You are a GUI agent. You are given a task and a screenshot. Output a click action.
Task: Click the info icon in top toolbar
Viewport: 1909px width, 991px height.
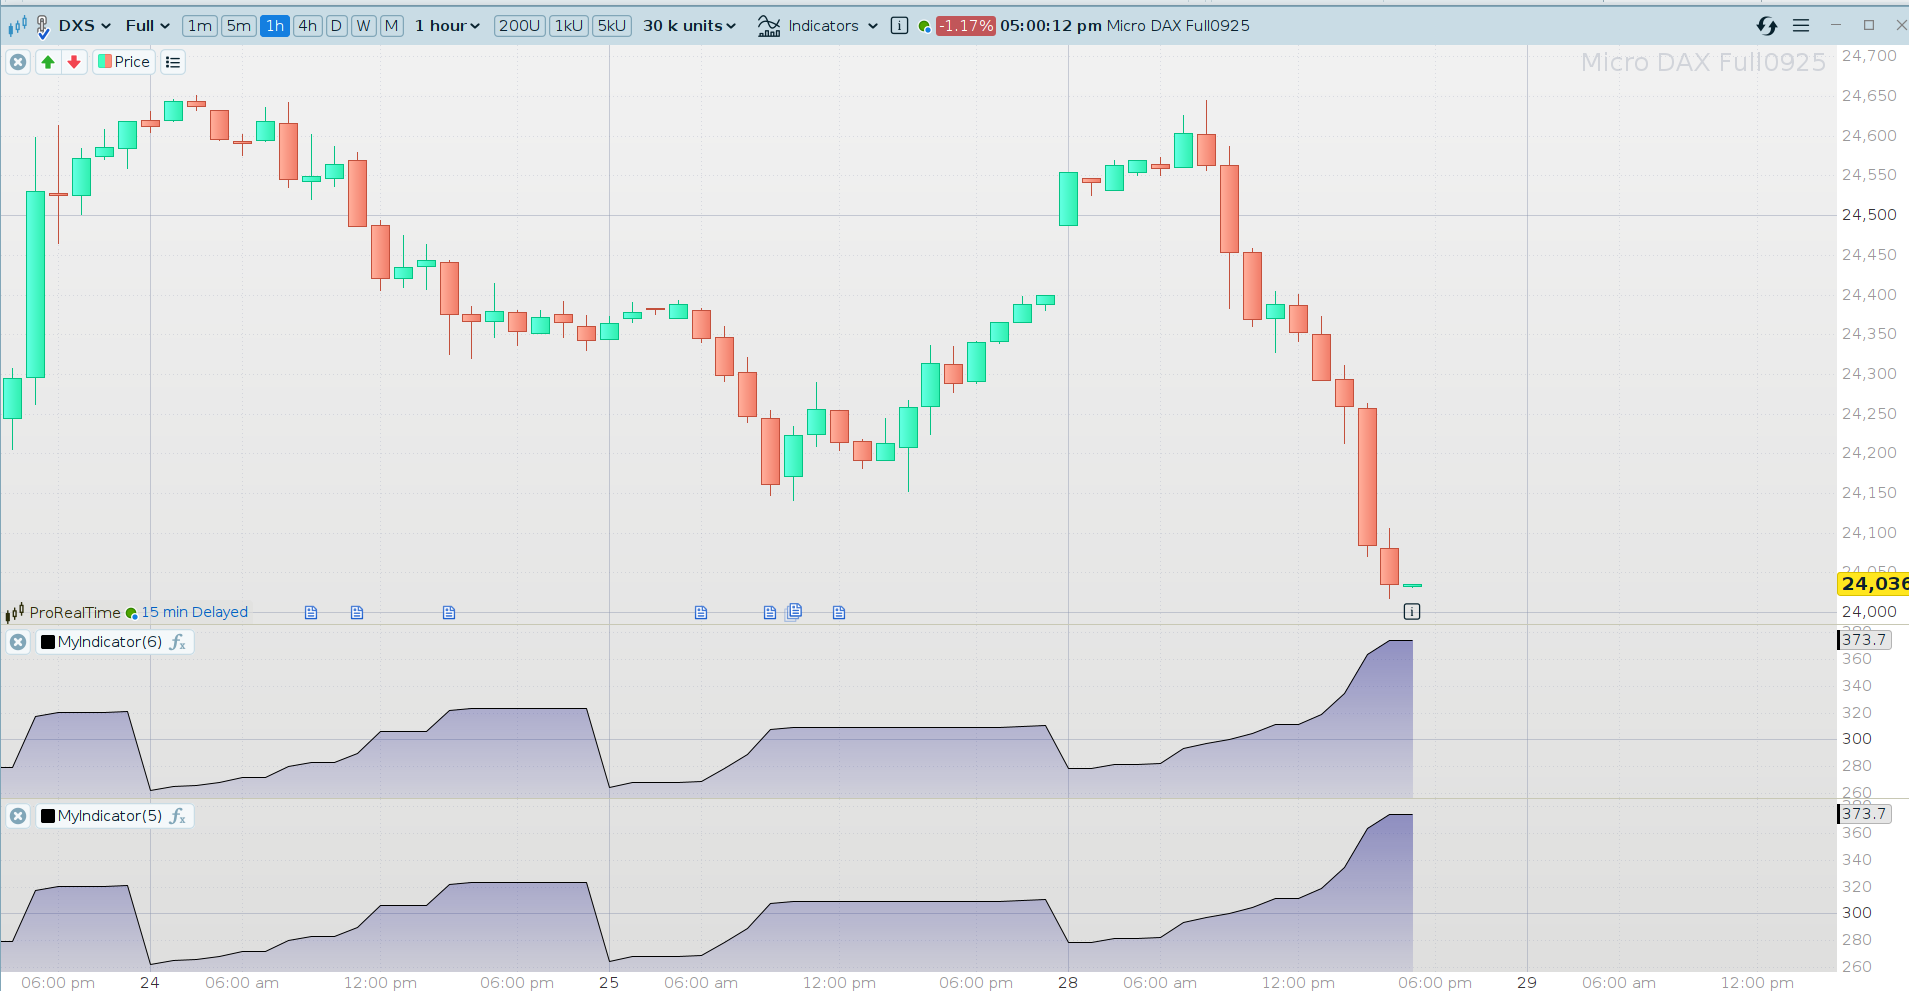coord(899,26)
